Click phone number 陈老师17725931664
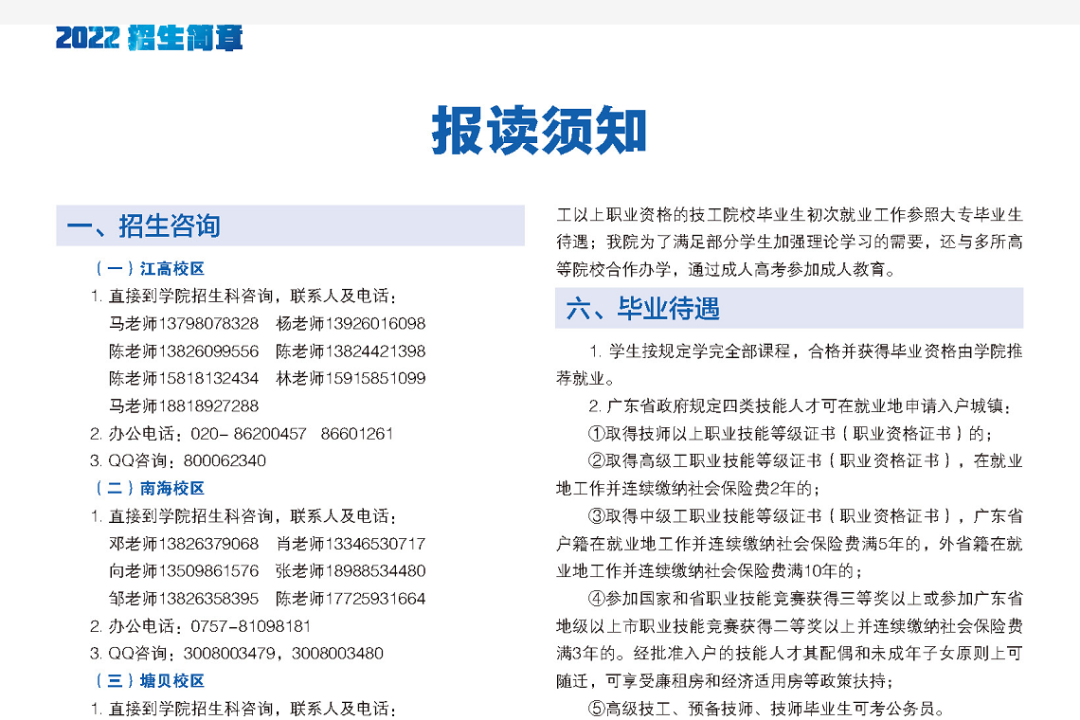The image size is (1080, 720). (x=351, y=598)
